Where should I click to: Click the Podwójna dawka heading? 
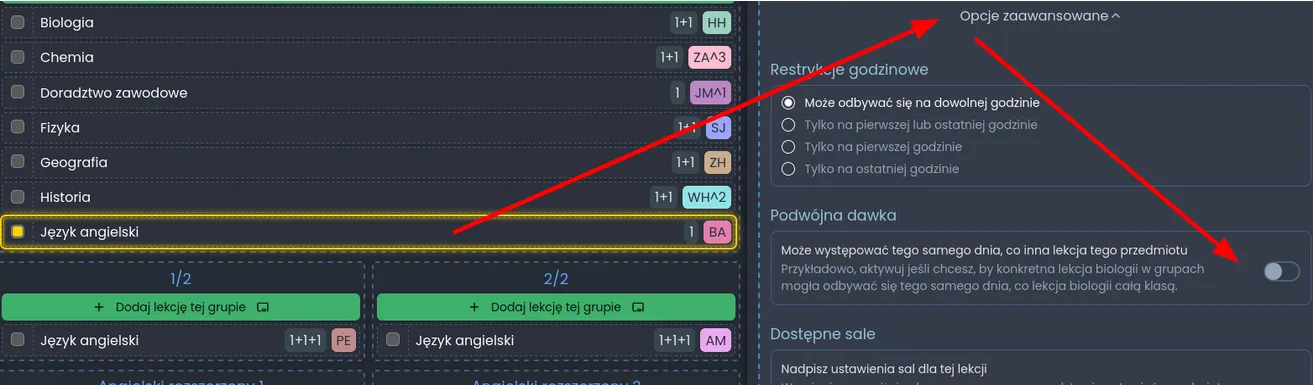833,215
